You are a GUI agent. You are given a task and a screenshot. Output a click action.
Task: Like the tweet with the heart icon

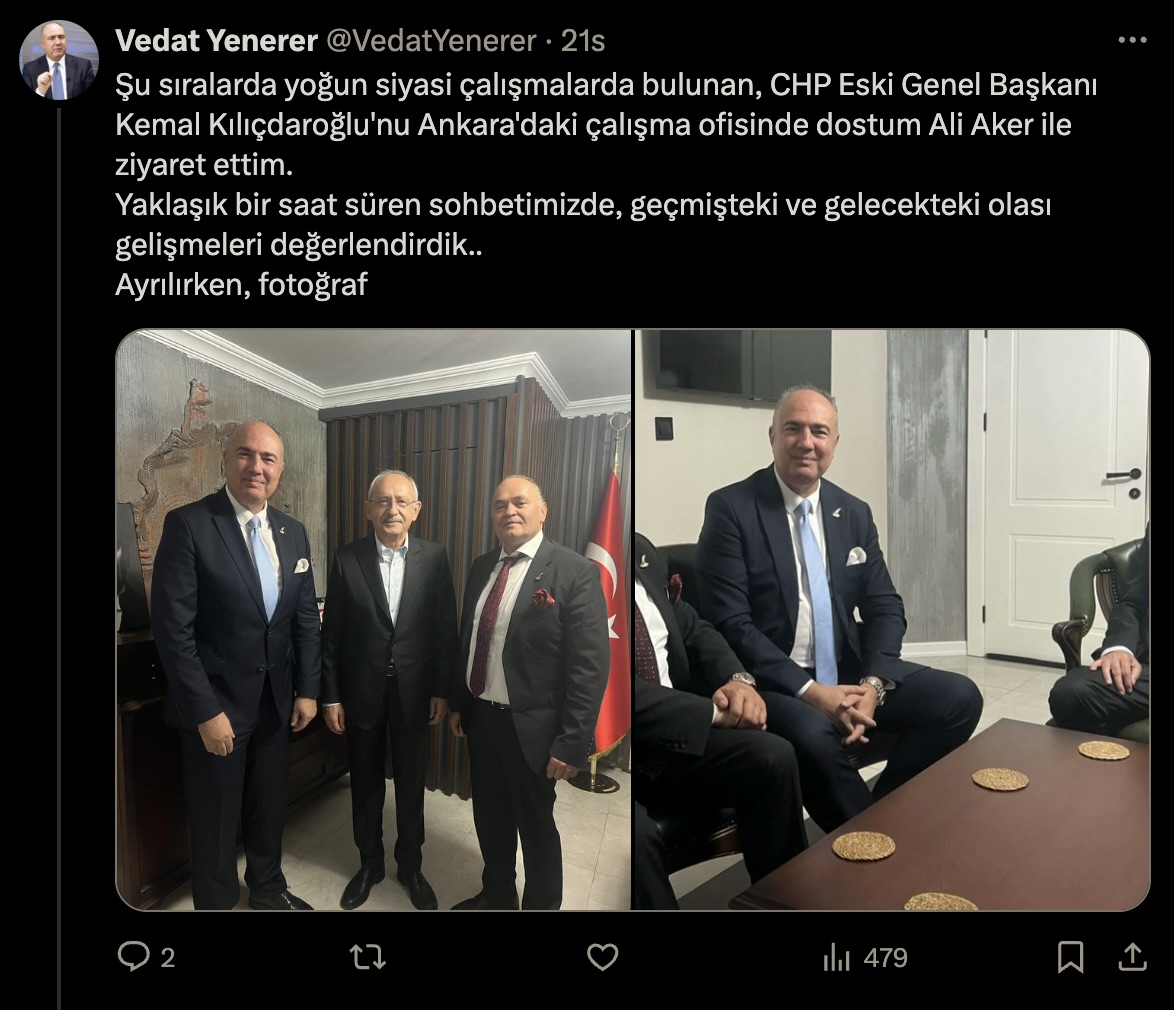click(602, 957)
